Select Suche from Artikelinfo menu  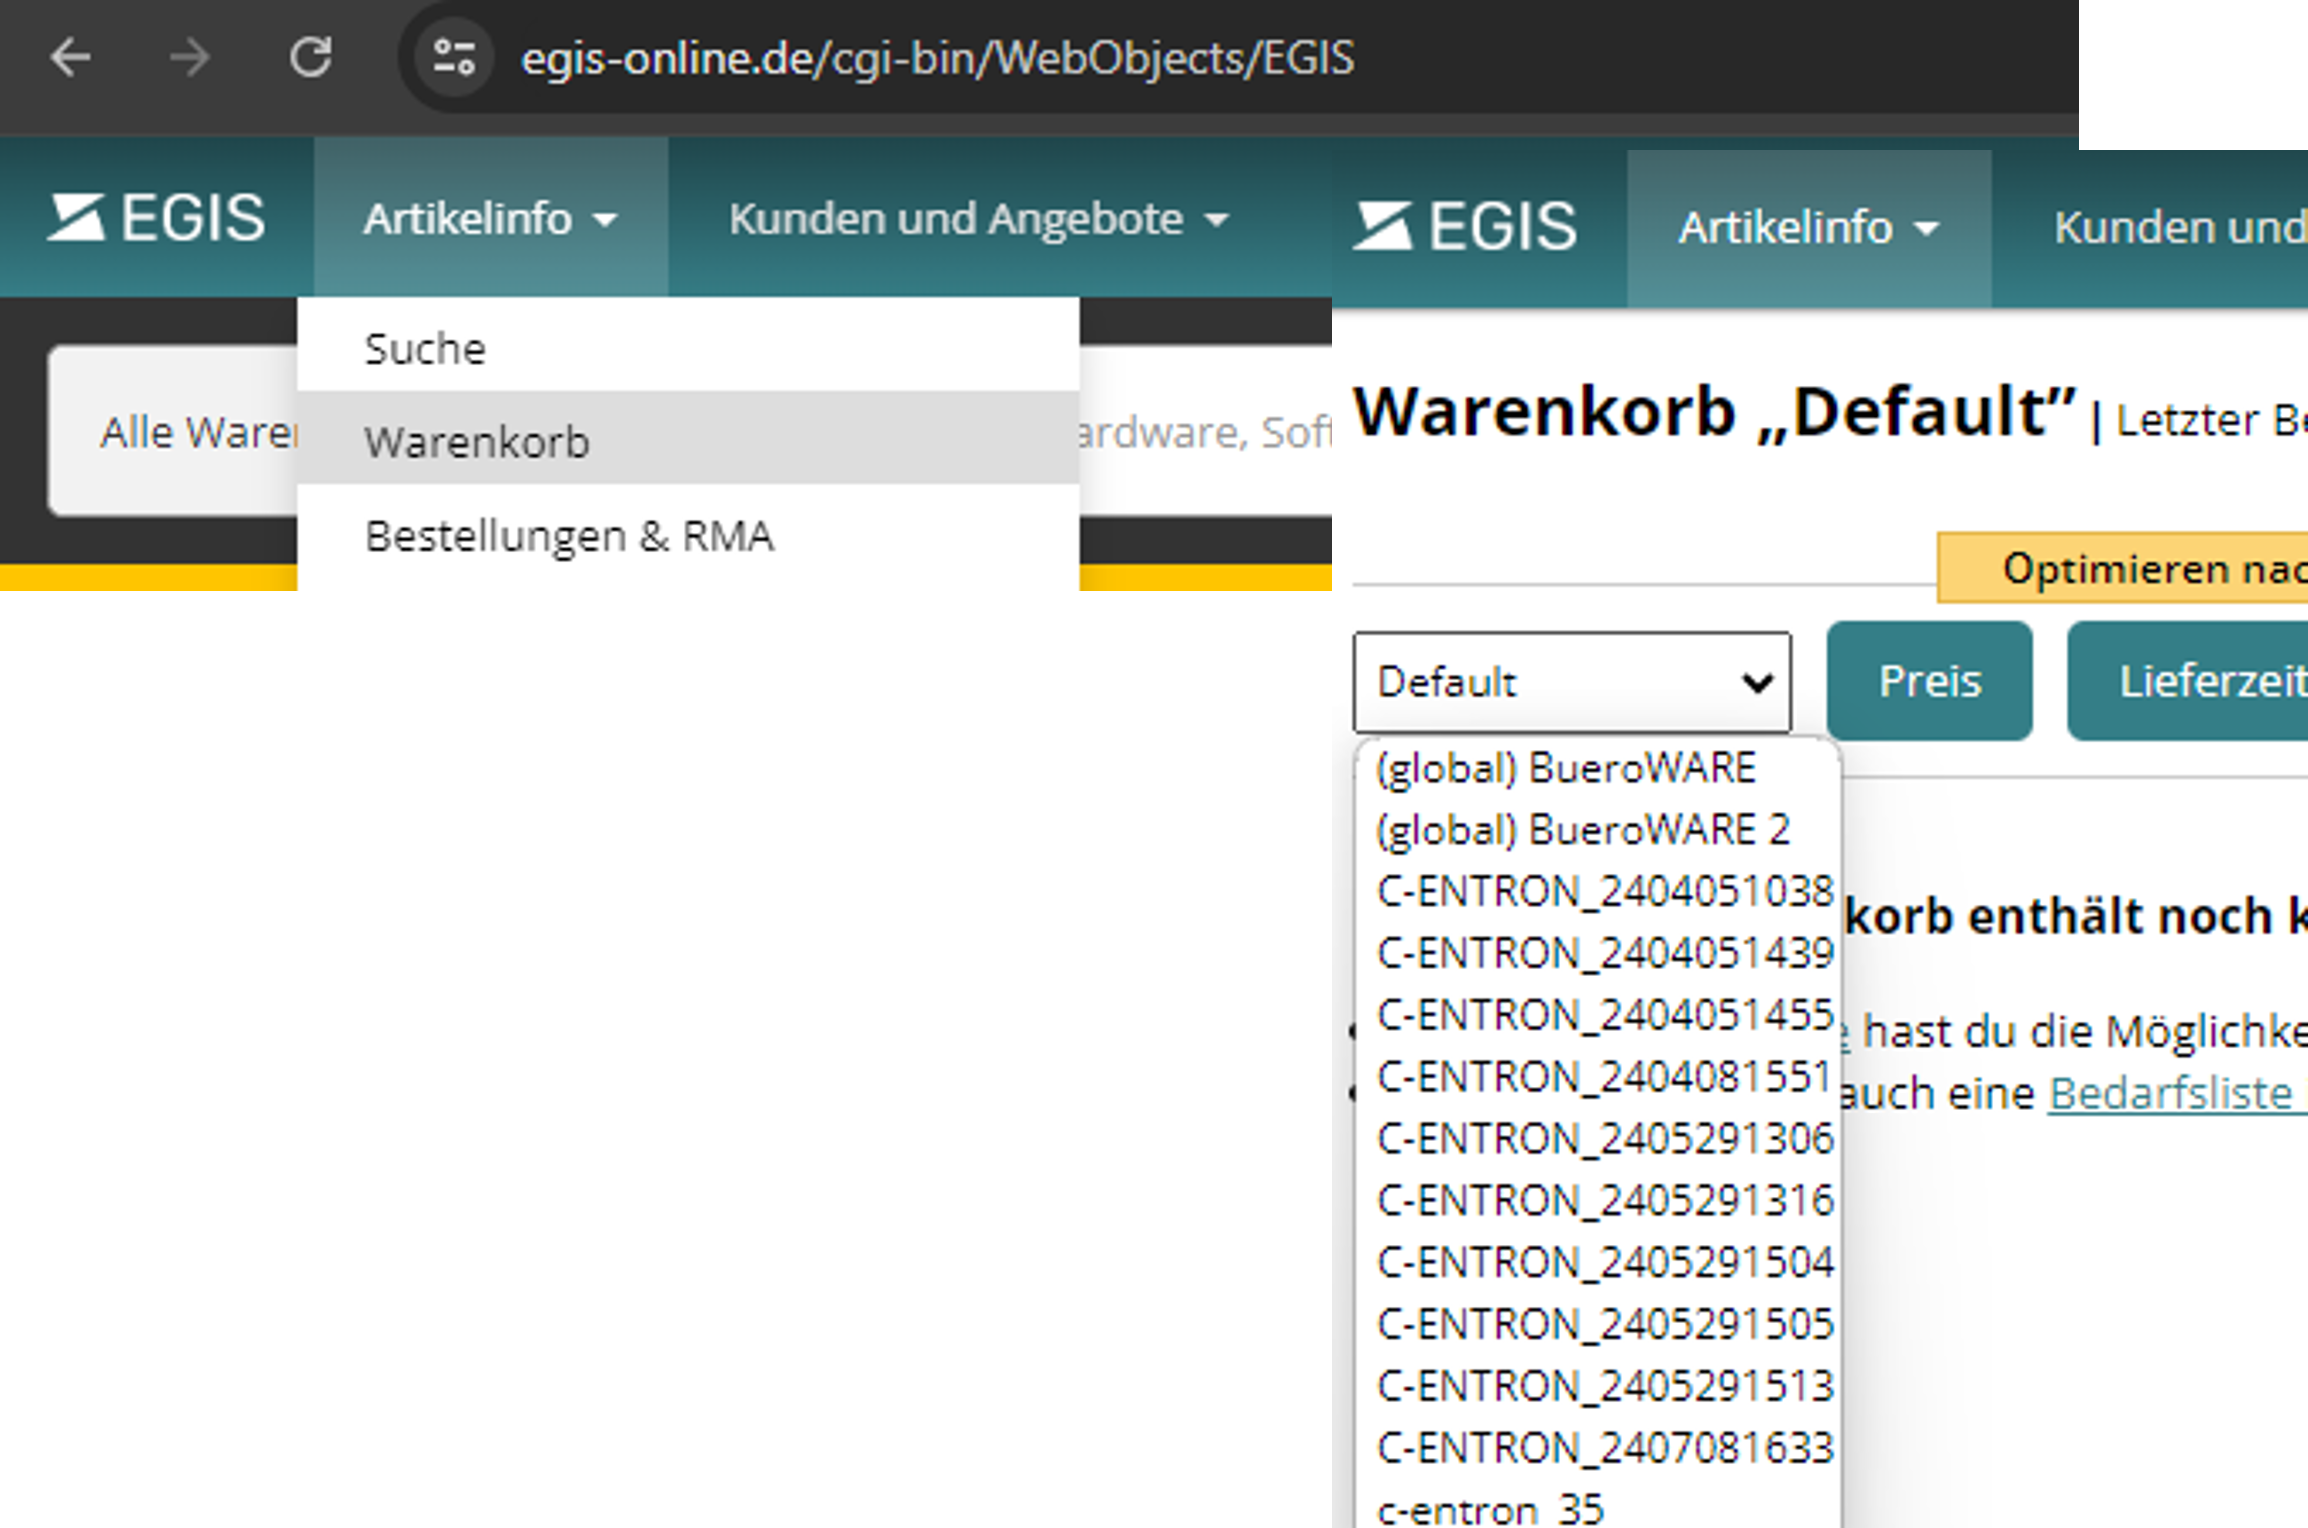[x=425, y=349]
